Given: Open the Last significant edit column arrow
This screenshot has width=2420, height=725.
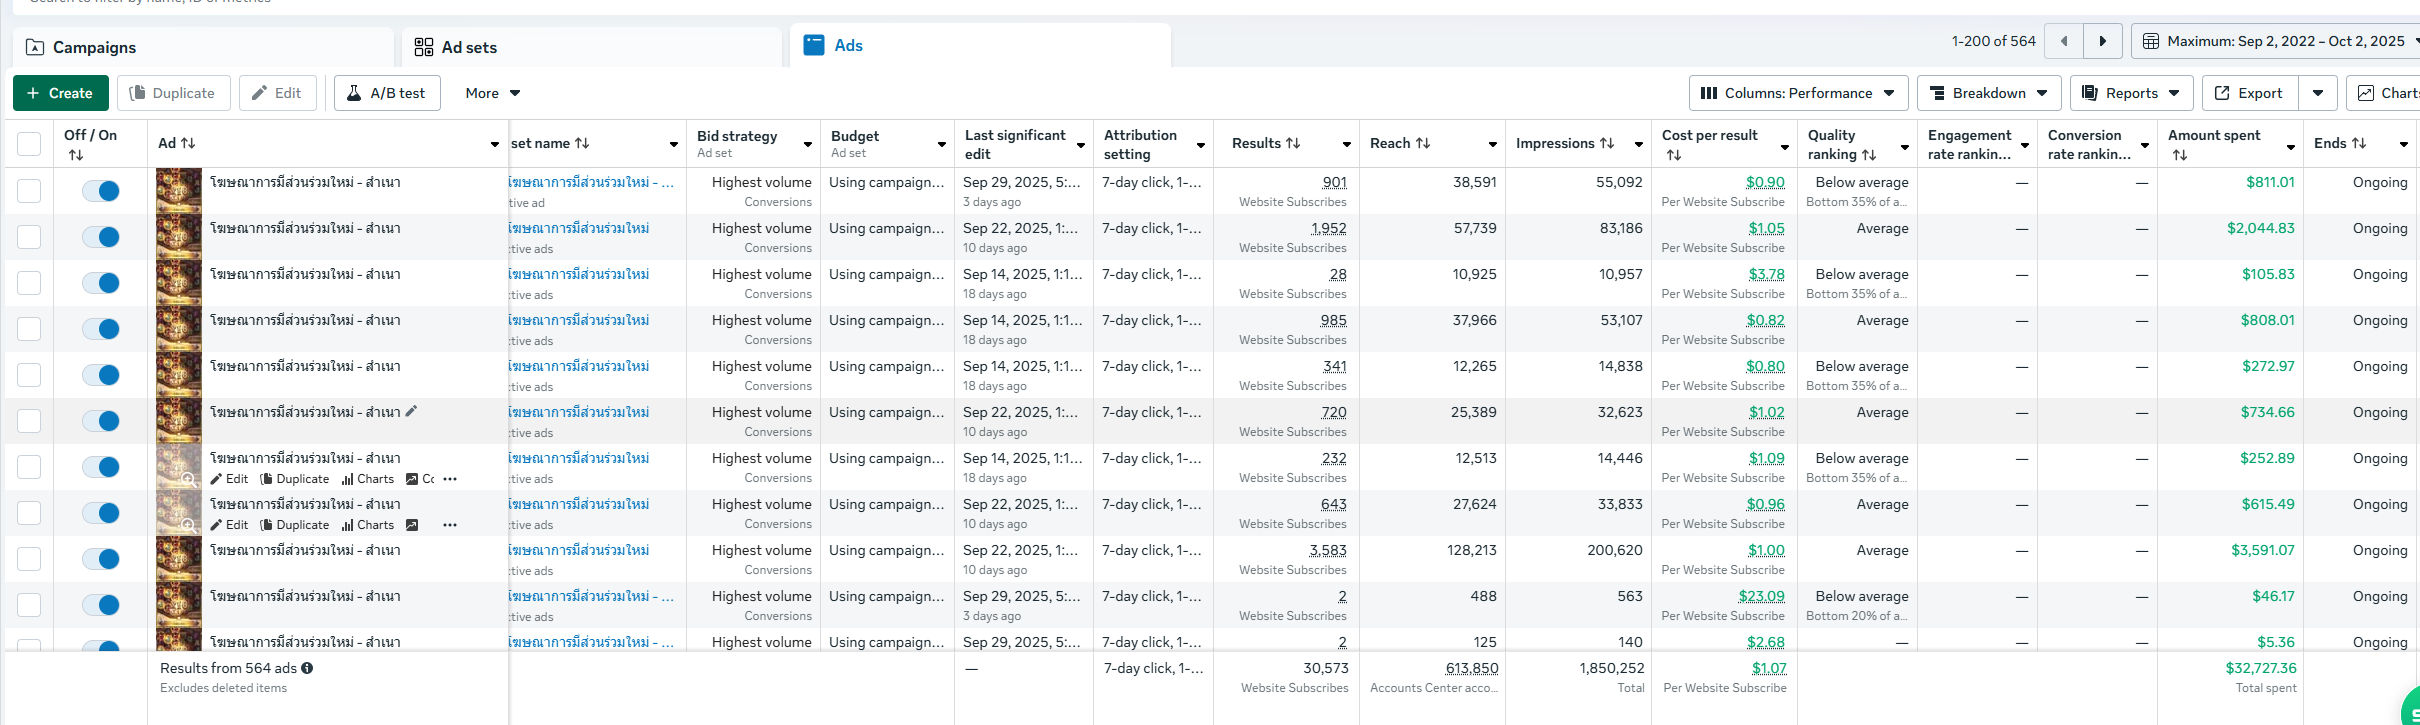Looking at the screenshot, I should point(1081,145).
